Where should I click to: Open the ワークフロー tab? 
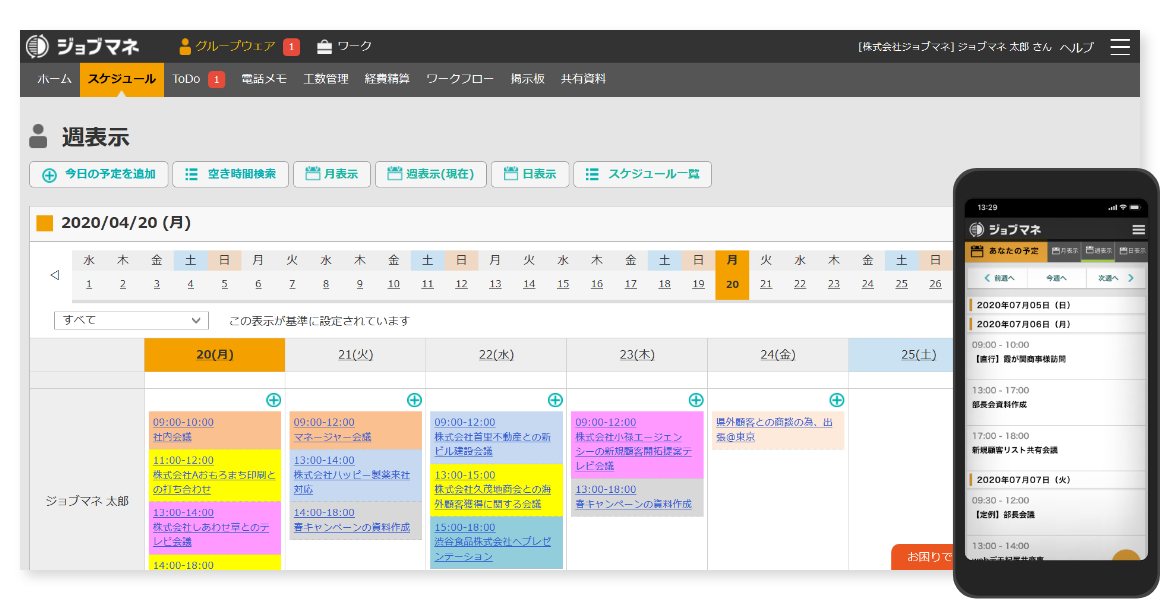coord(460,79)
